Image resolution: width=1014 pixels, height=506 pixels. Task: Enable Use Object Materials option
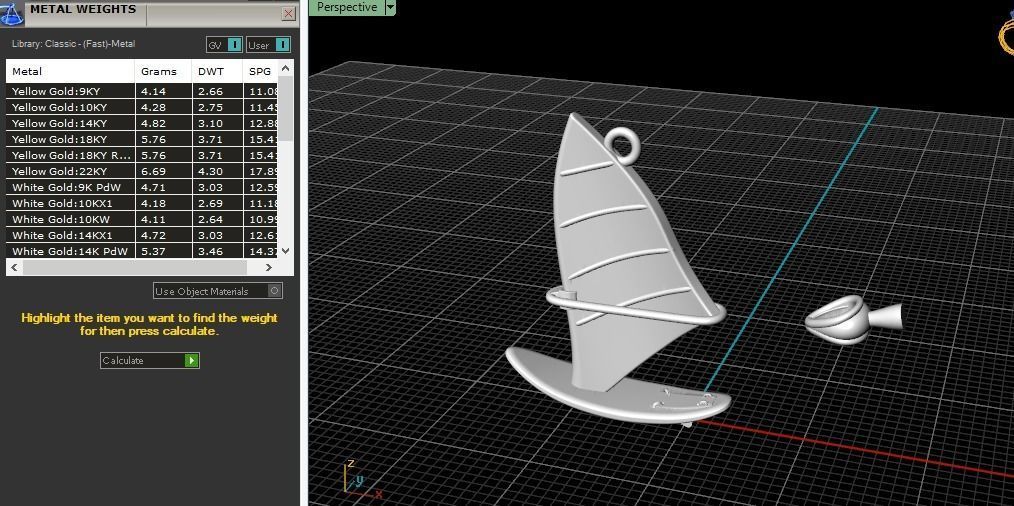coord(218,291)
